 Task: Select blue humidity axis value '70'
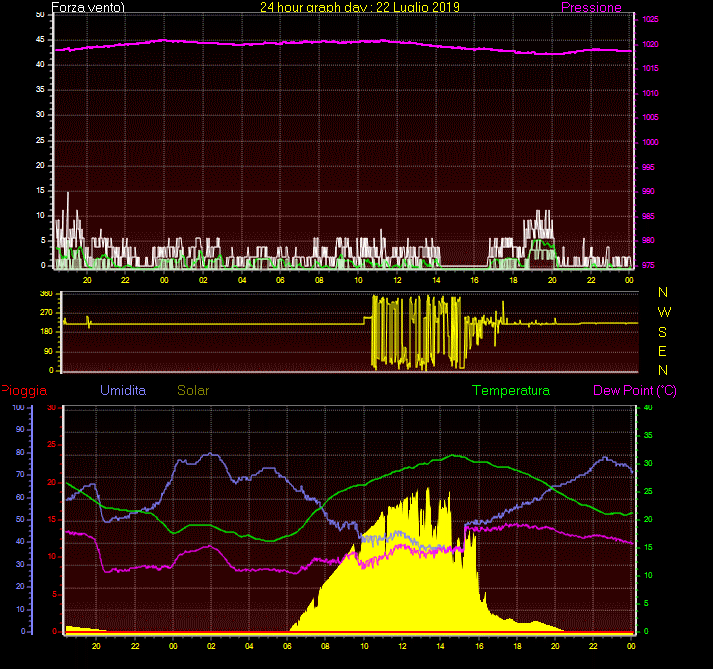tap(20, 475)
